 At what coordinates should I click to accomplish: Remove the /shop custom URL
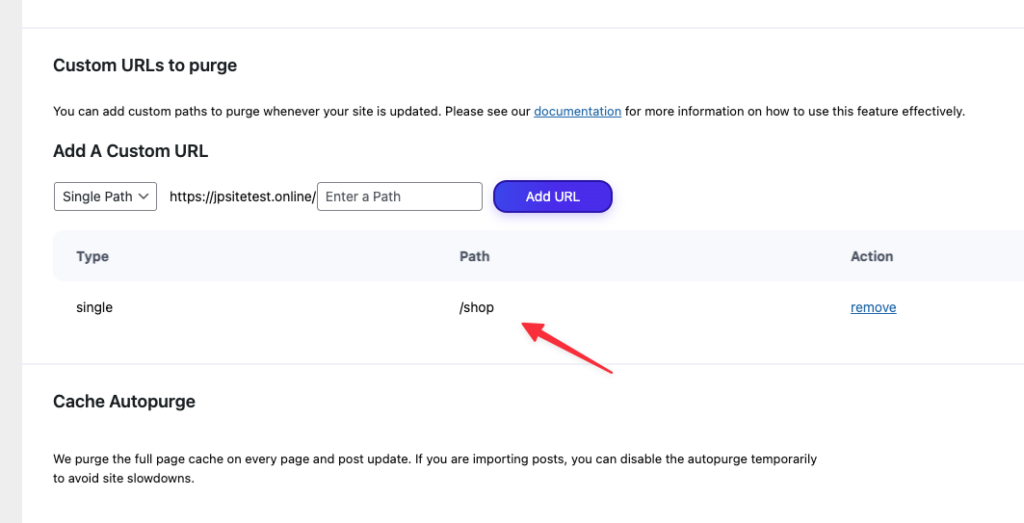pyautogui.click(x=873, y=307)
